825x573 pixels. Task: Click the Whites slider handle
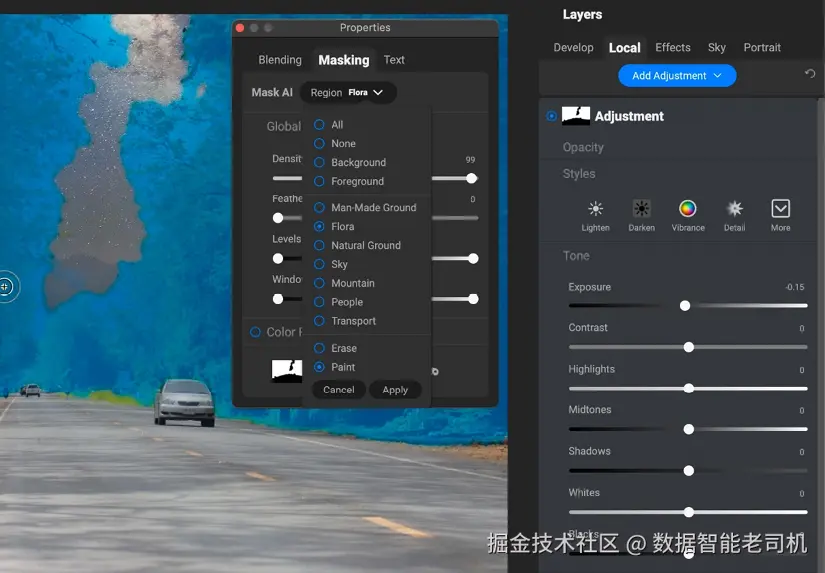pos(688,512)
